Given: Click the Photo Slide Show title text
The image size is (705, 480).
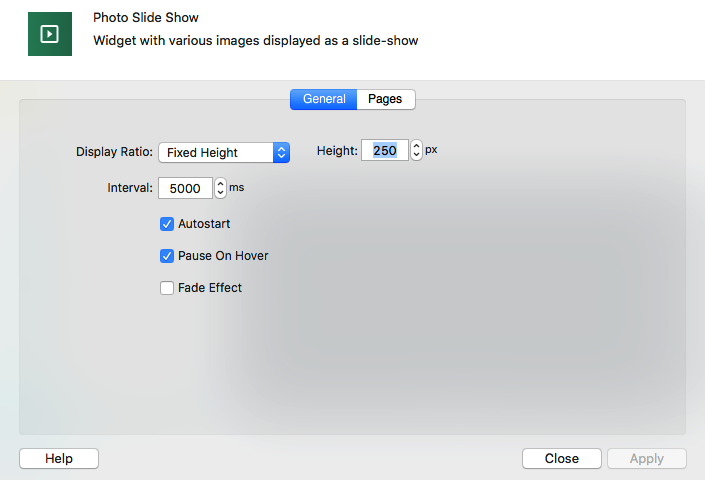Looking at the screenshot, I should pyautogui.click(x=146, y=18).
